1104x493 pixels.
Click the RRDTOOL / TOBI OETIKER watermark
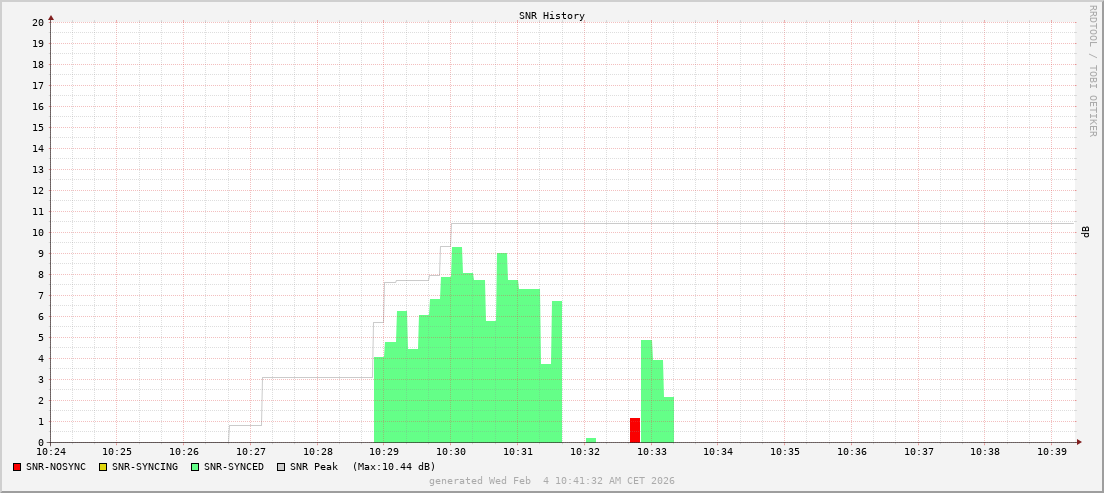coord(1092,70)
